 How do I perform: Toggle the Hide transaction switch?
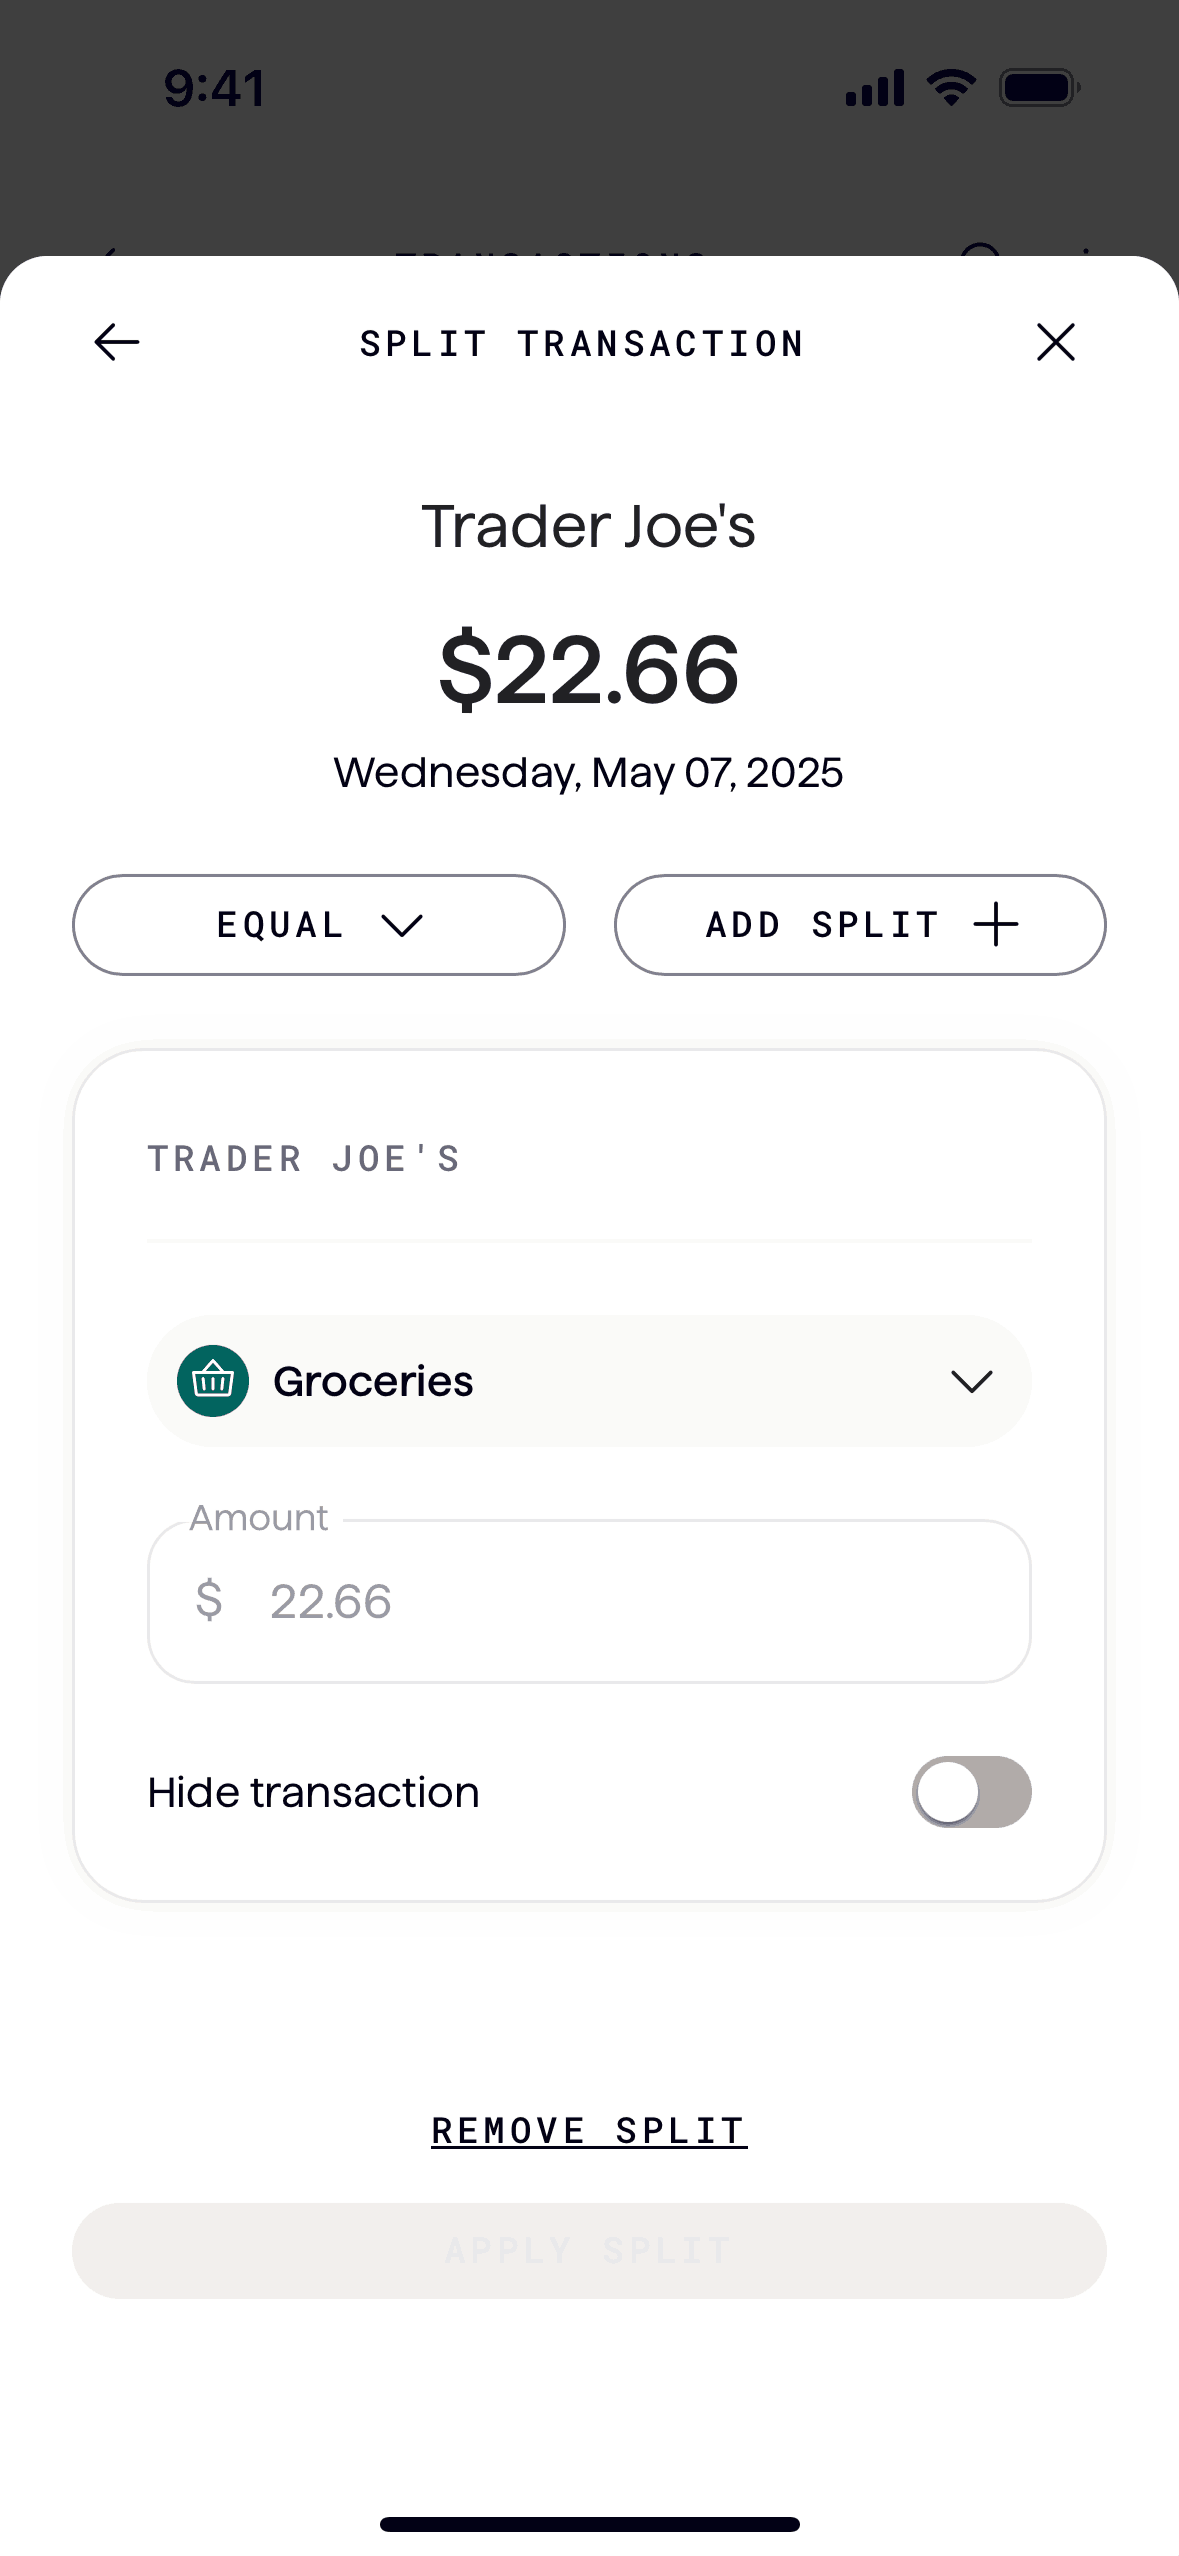971,1792
